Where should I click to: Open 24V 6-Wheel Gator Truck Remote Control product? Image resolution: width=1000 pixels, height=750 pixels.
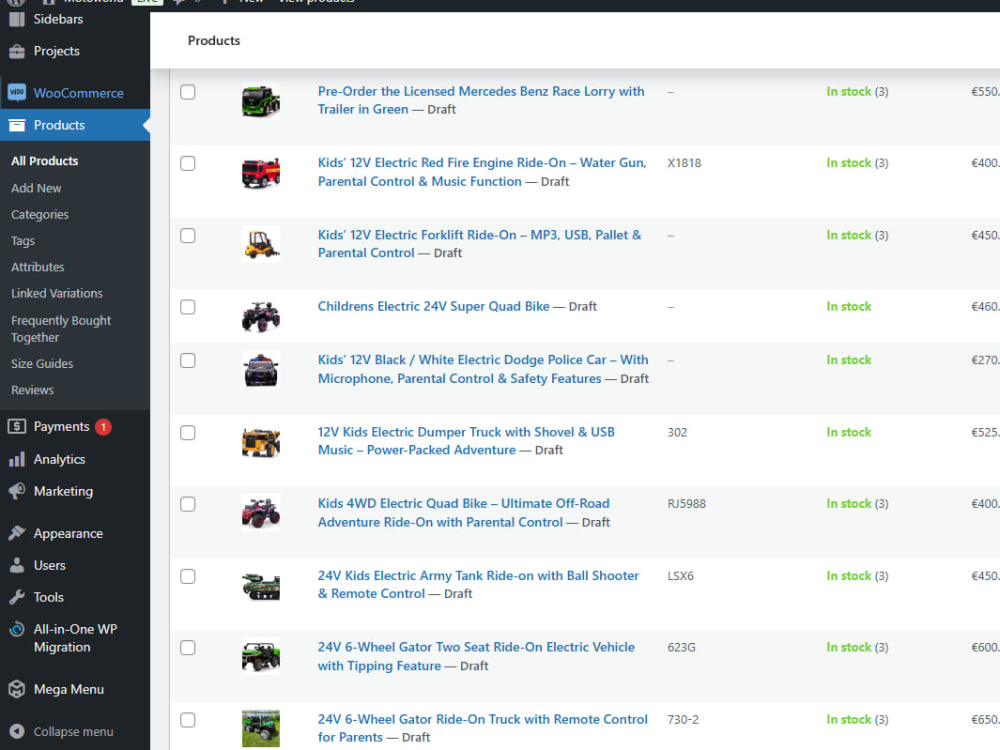point(483,728)
